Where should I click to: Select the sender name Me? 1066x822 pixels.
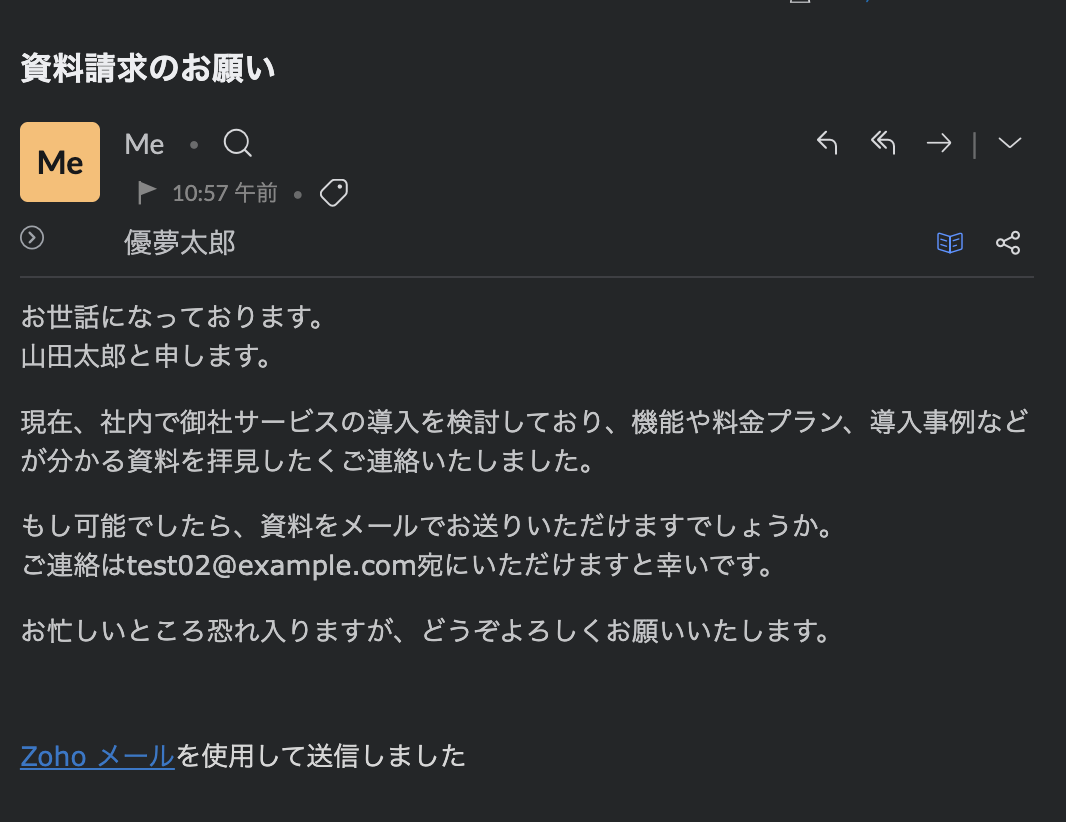[144, 144]
